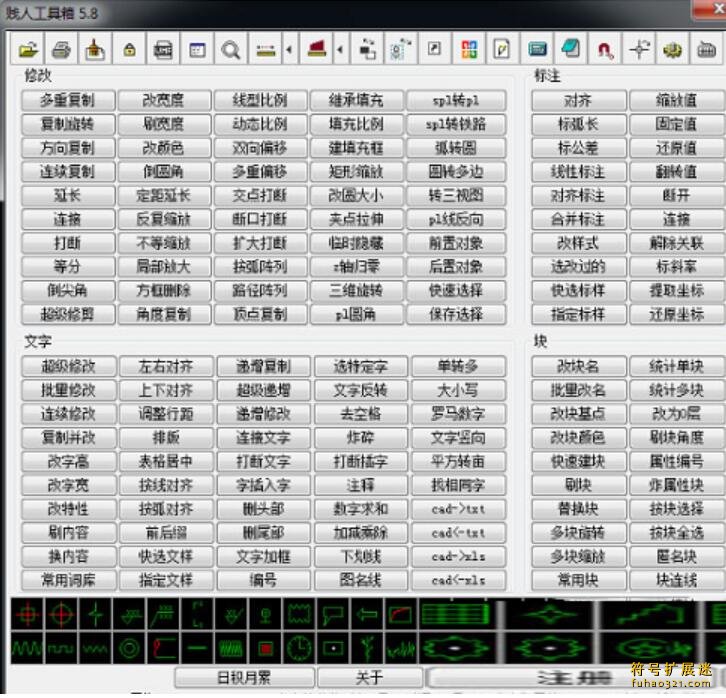Click the 局部放大 button
Viewport: 726px width, 698px height.
(164, 266)
